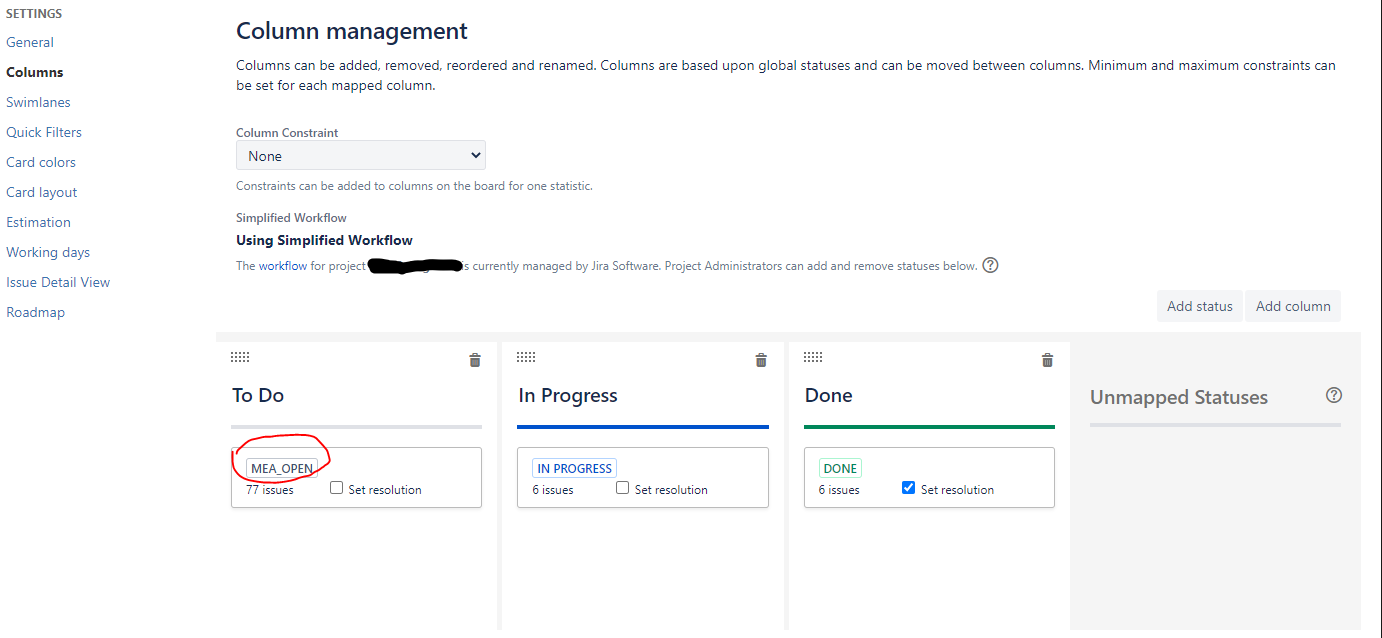Open Quick Filters settings
This screenshot has height=638, width=1382.
click(x=44, y=132)
